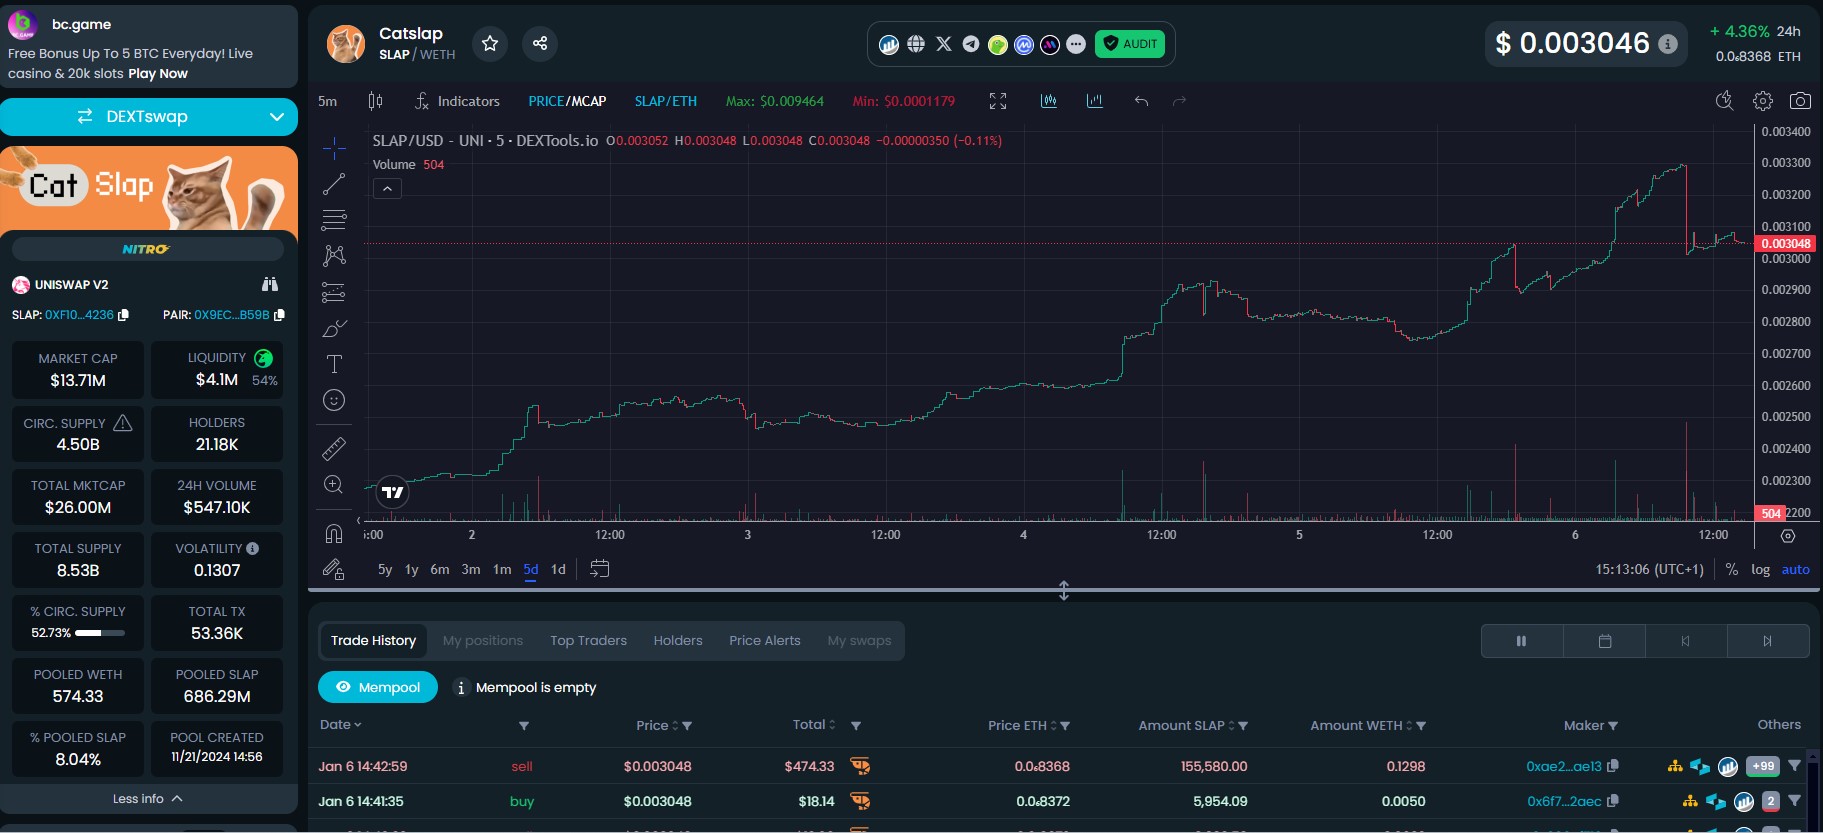Screen dimensions: 1823x833
Task: Jump to the first trade history page
Action: 1686,641
